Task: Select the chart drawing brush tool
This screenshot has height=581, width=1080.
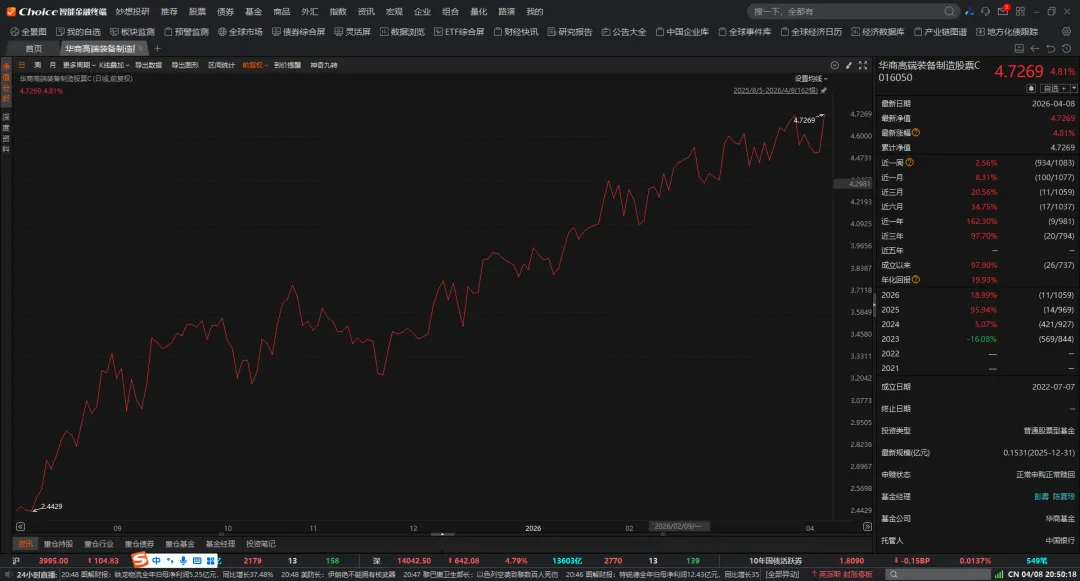Action: 849,65
